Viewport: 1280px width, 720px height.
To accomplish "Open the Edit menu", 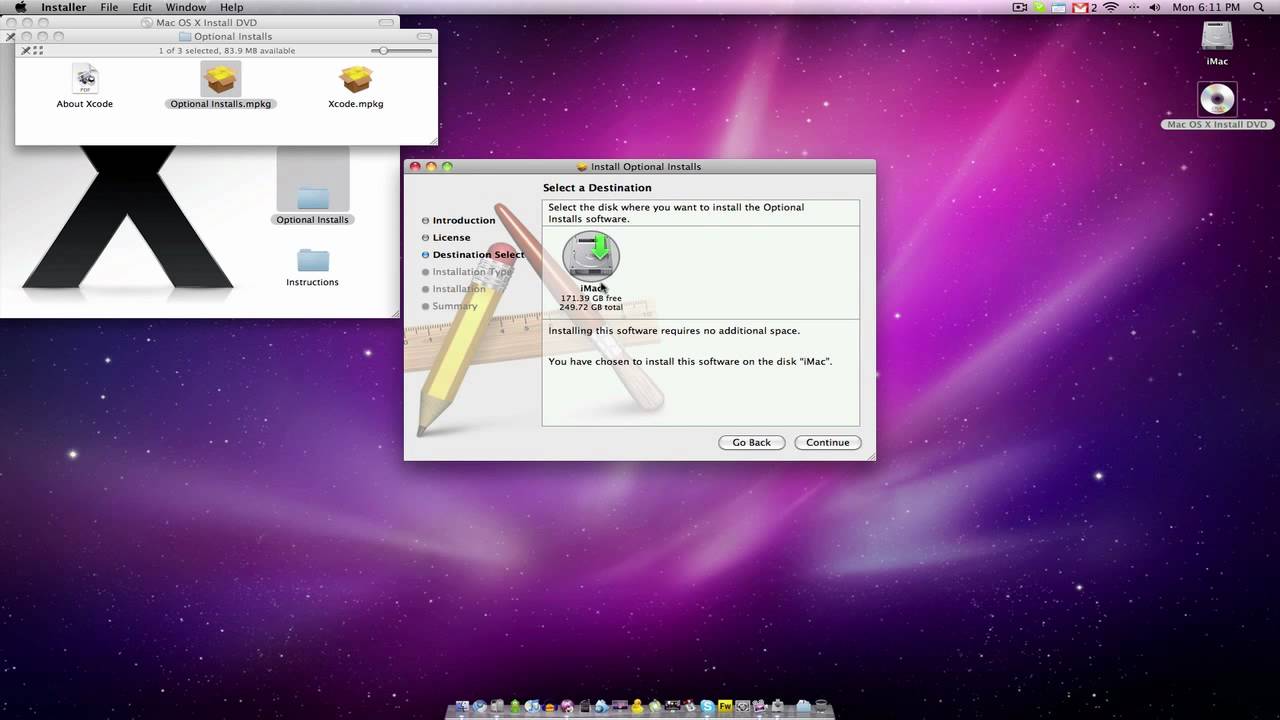I will coord(142,7).
